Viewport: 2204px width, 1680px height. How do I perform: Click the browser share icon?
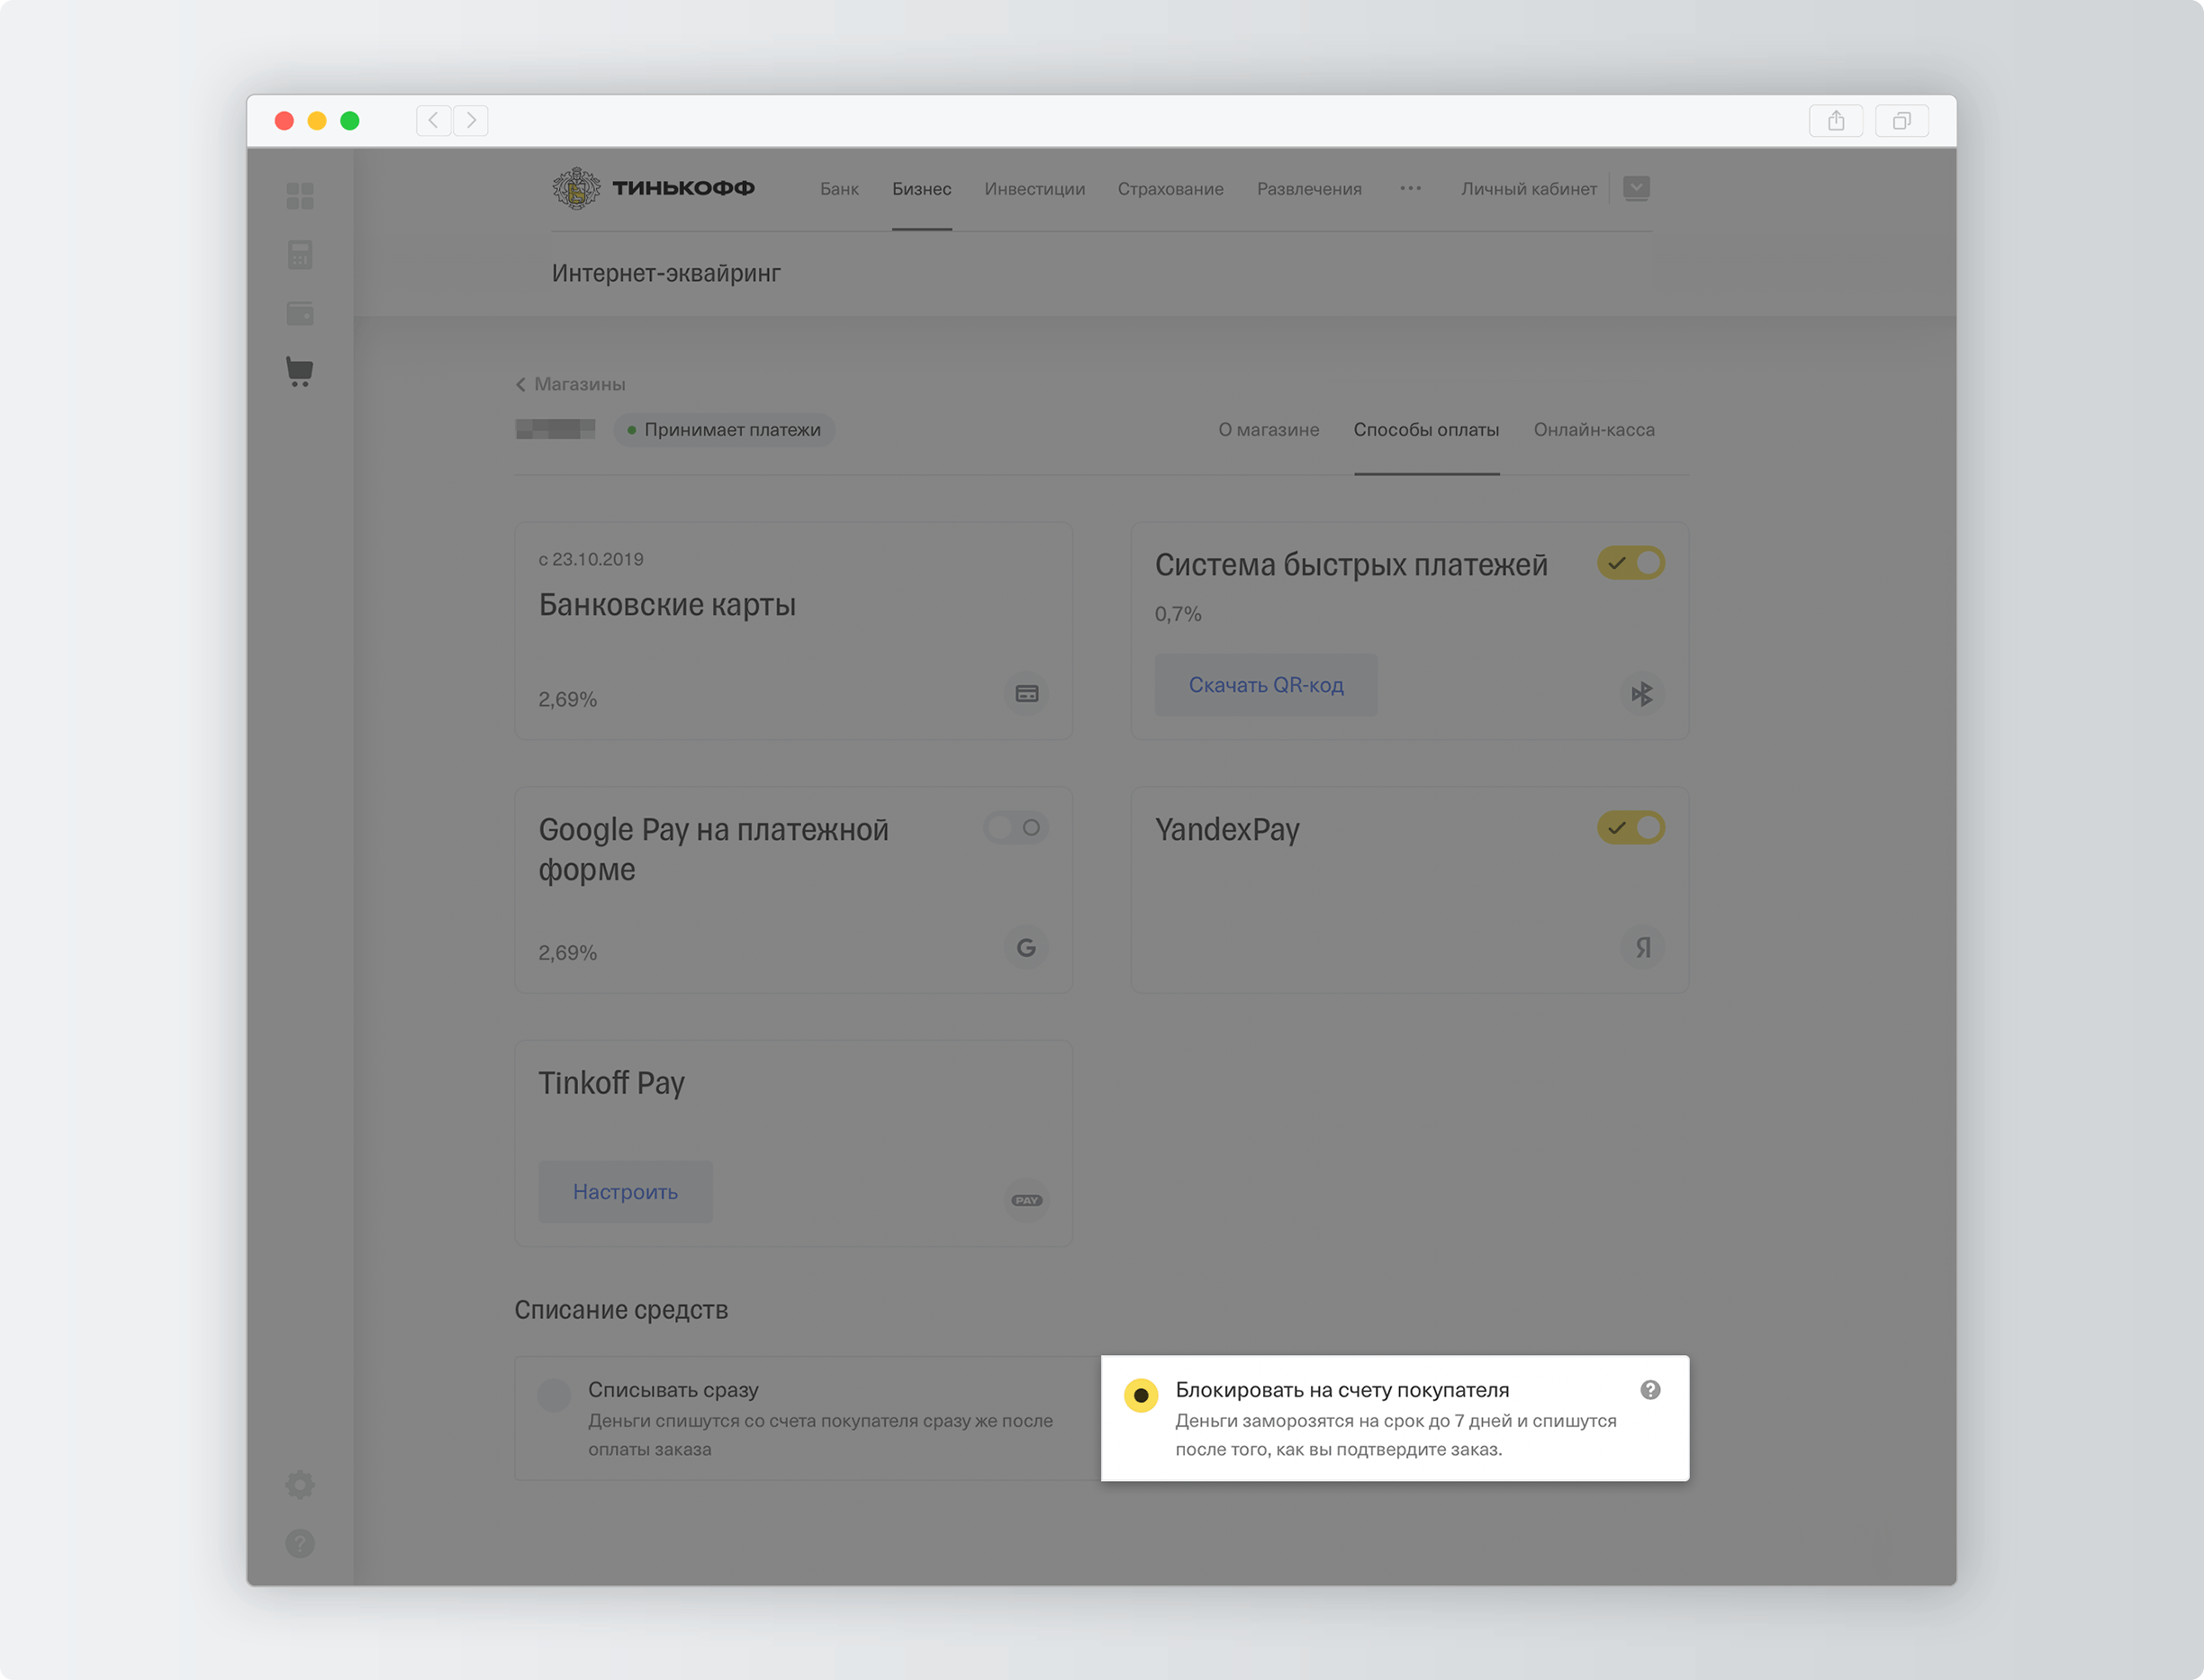pos(1836,121)
